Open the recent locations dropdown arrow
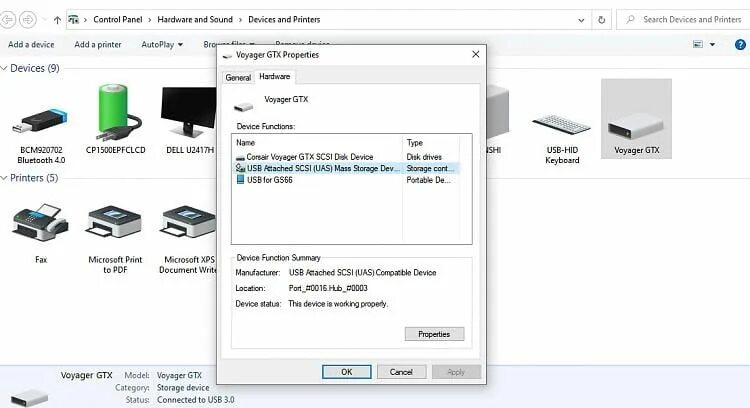The width and height of the screenshot is (750, 408). (44, 20)
